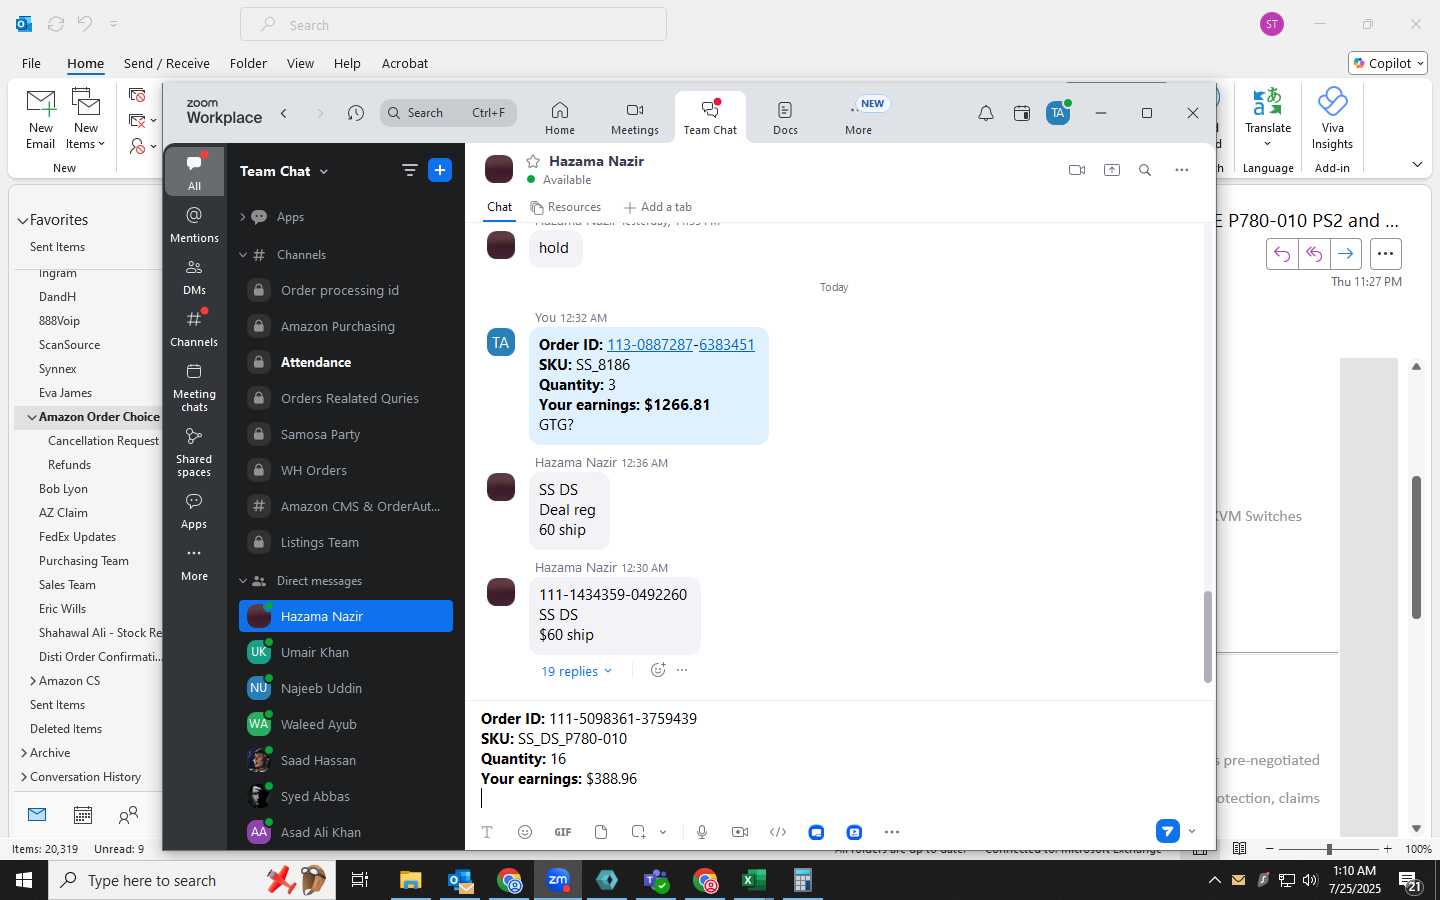This screenshot has height=900, width=1440.
Task: Open the Team Chat filter icon
Action: coord(409,171)
